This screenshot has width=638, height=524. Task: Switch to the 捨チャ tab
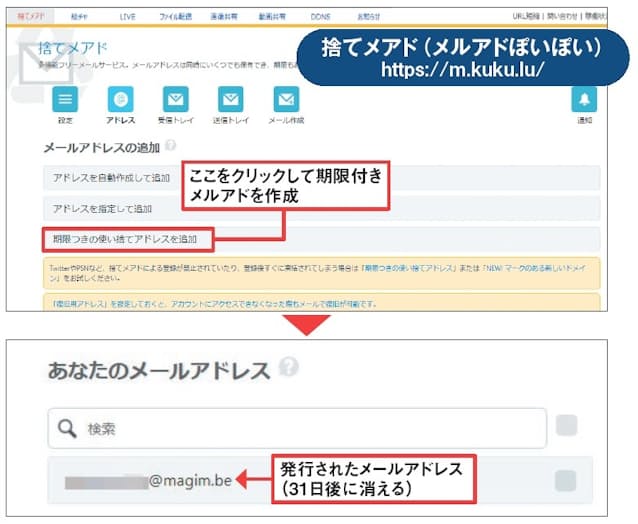(x=79, y=17)
